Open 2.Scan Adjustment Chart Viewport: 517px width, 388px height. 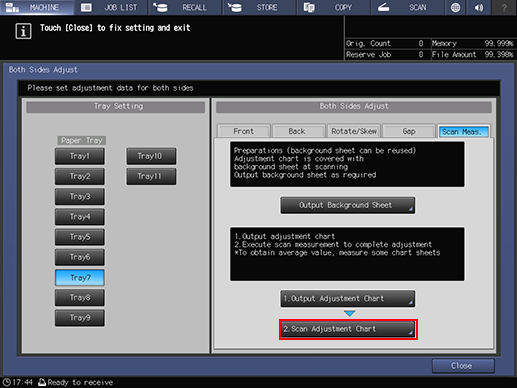pos(348,329)
